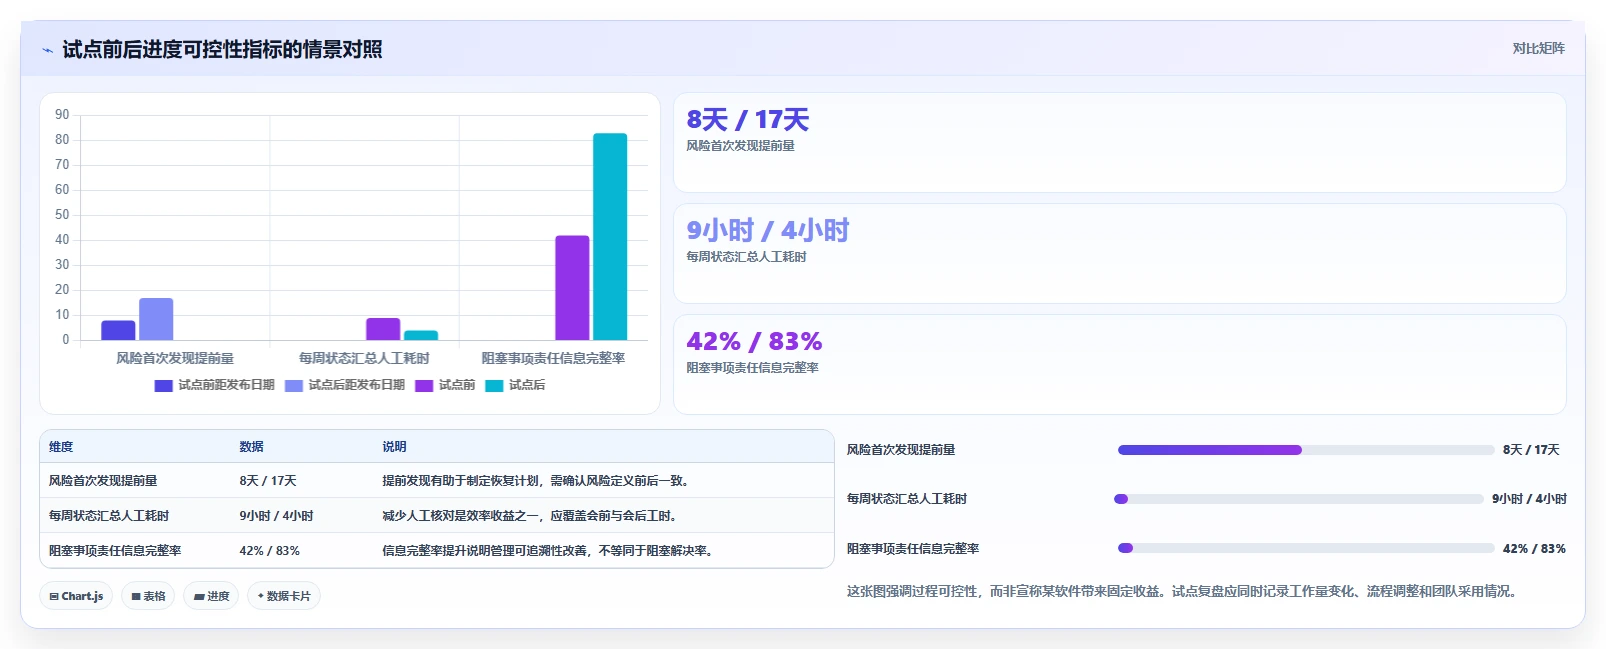Click the 每周状态汇总人工耗时 progress row label
The height and width of the screenshot is (649, 1606).
[x=907, y=499]
